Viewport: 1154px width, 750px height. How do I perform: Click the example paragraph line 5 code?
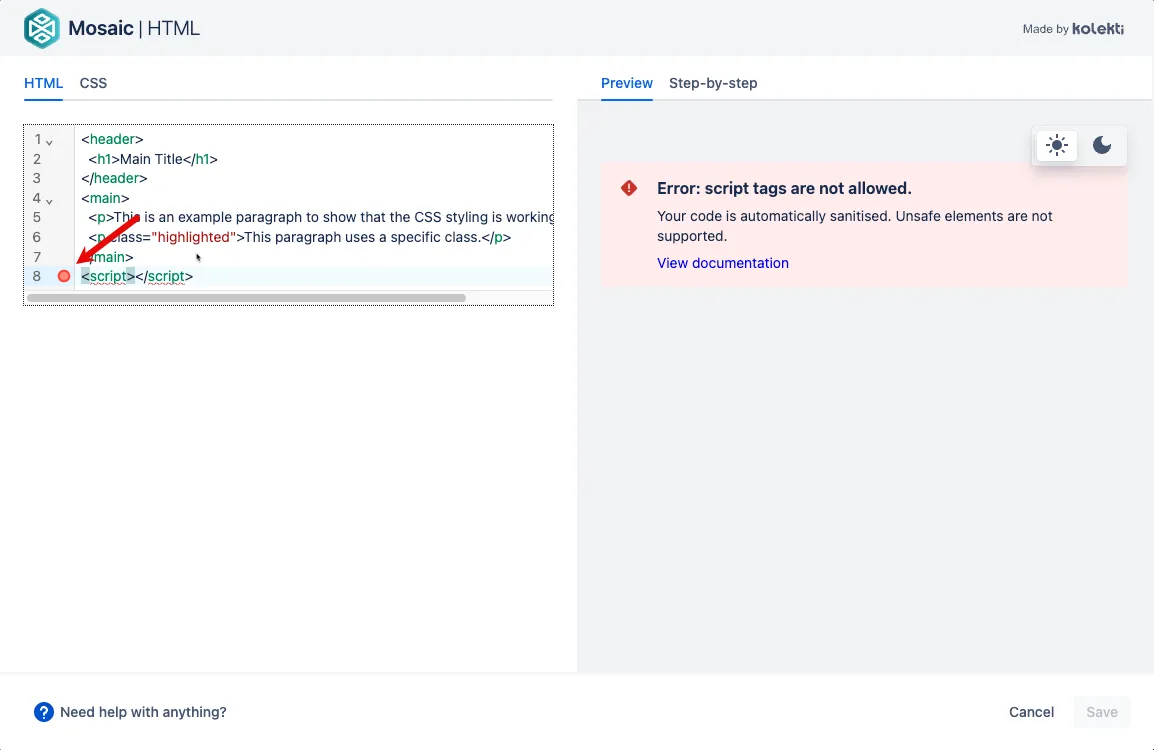point(321,217)
